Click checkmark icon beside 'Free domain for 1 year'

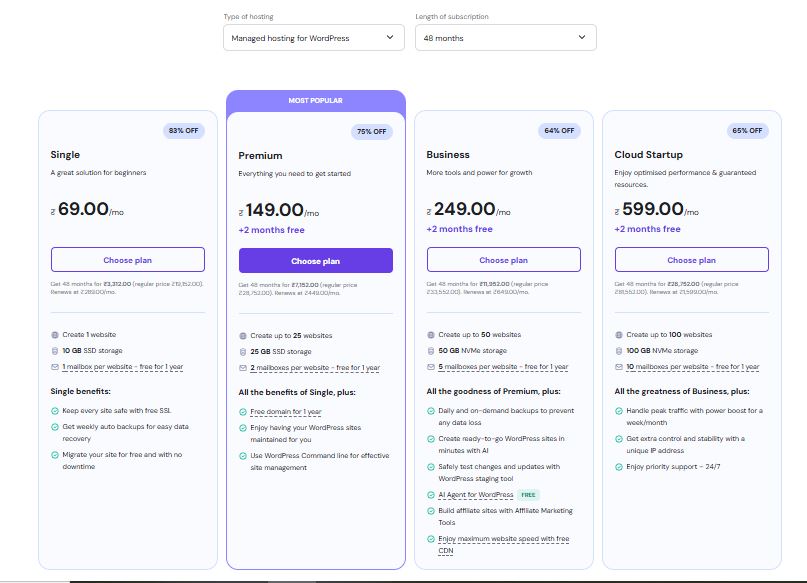pyautogui.click(x=242, y=412)
